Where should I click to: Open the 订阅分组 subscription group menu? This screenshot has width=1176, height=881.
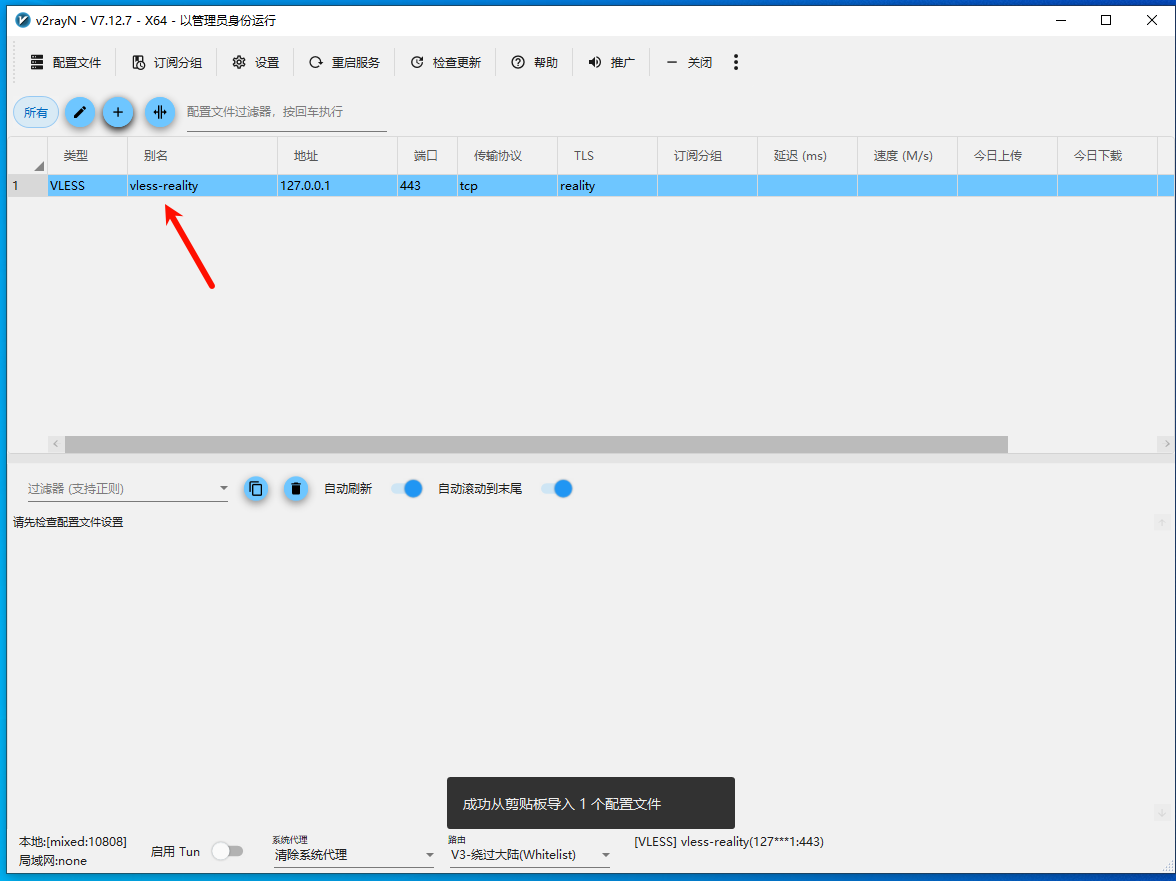click(167, 62)
